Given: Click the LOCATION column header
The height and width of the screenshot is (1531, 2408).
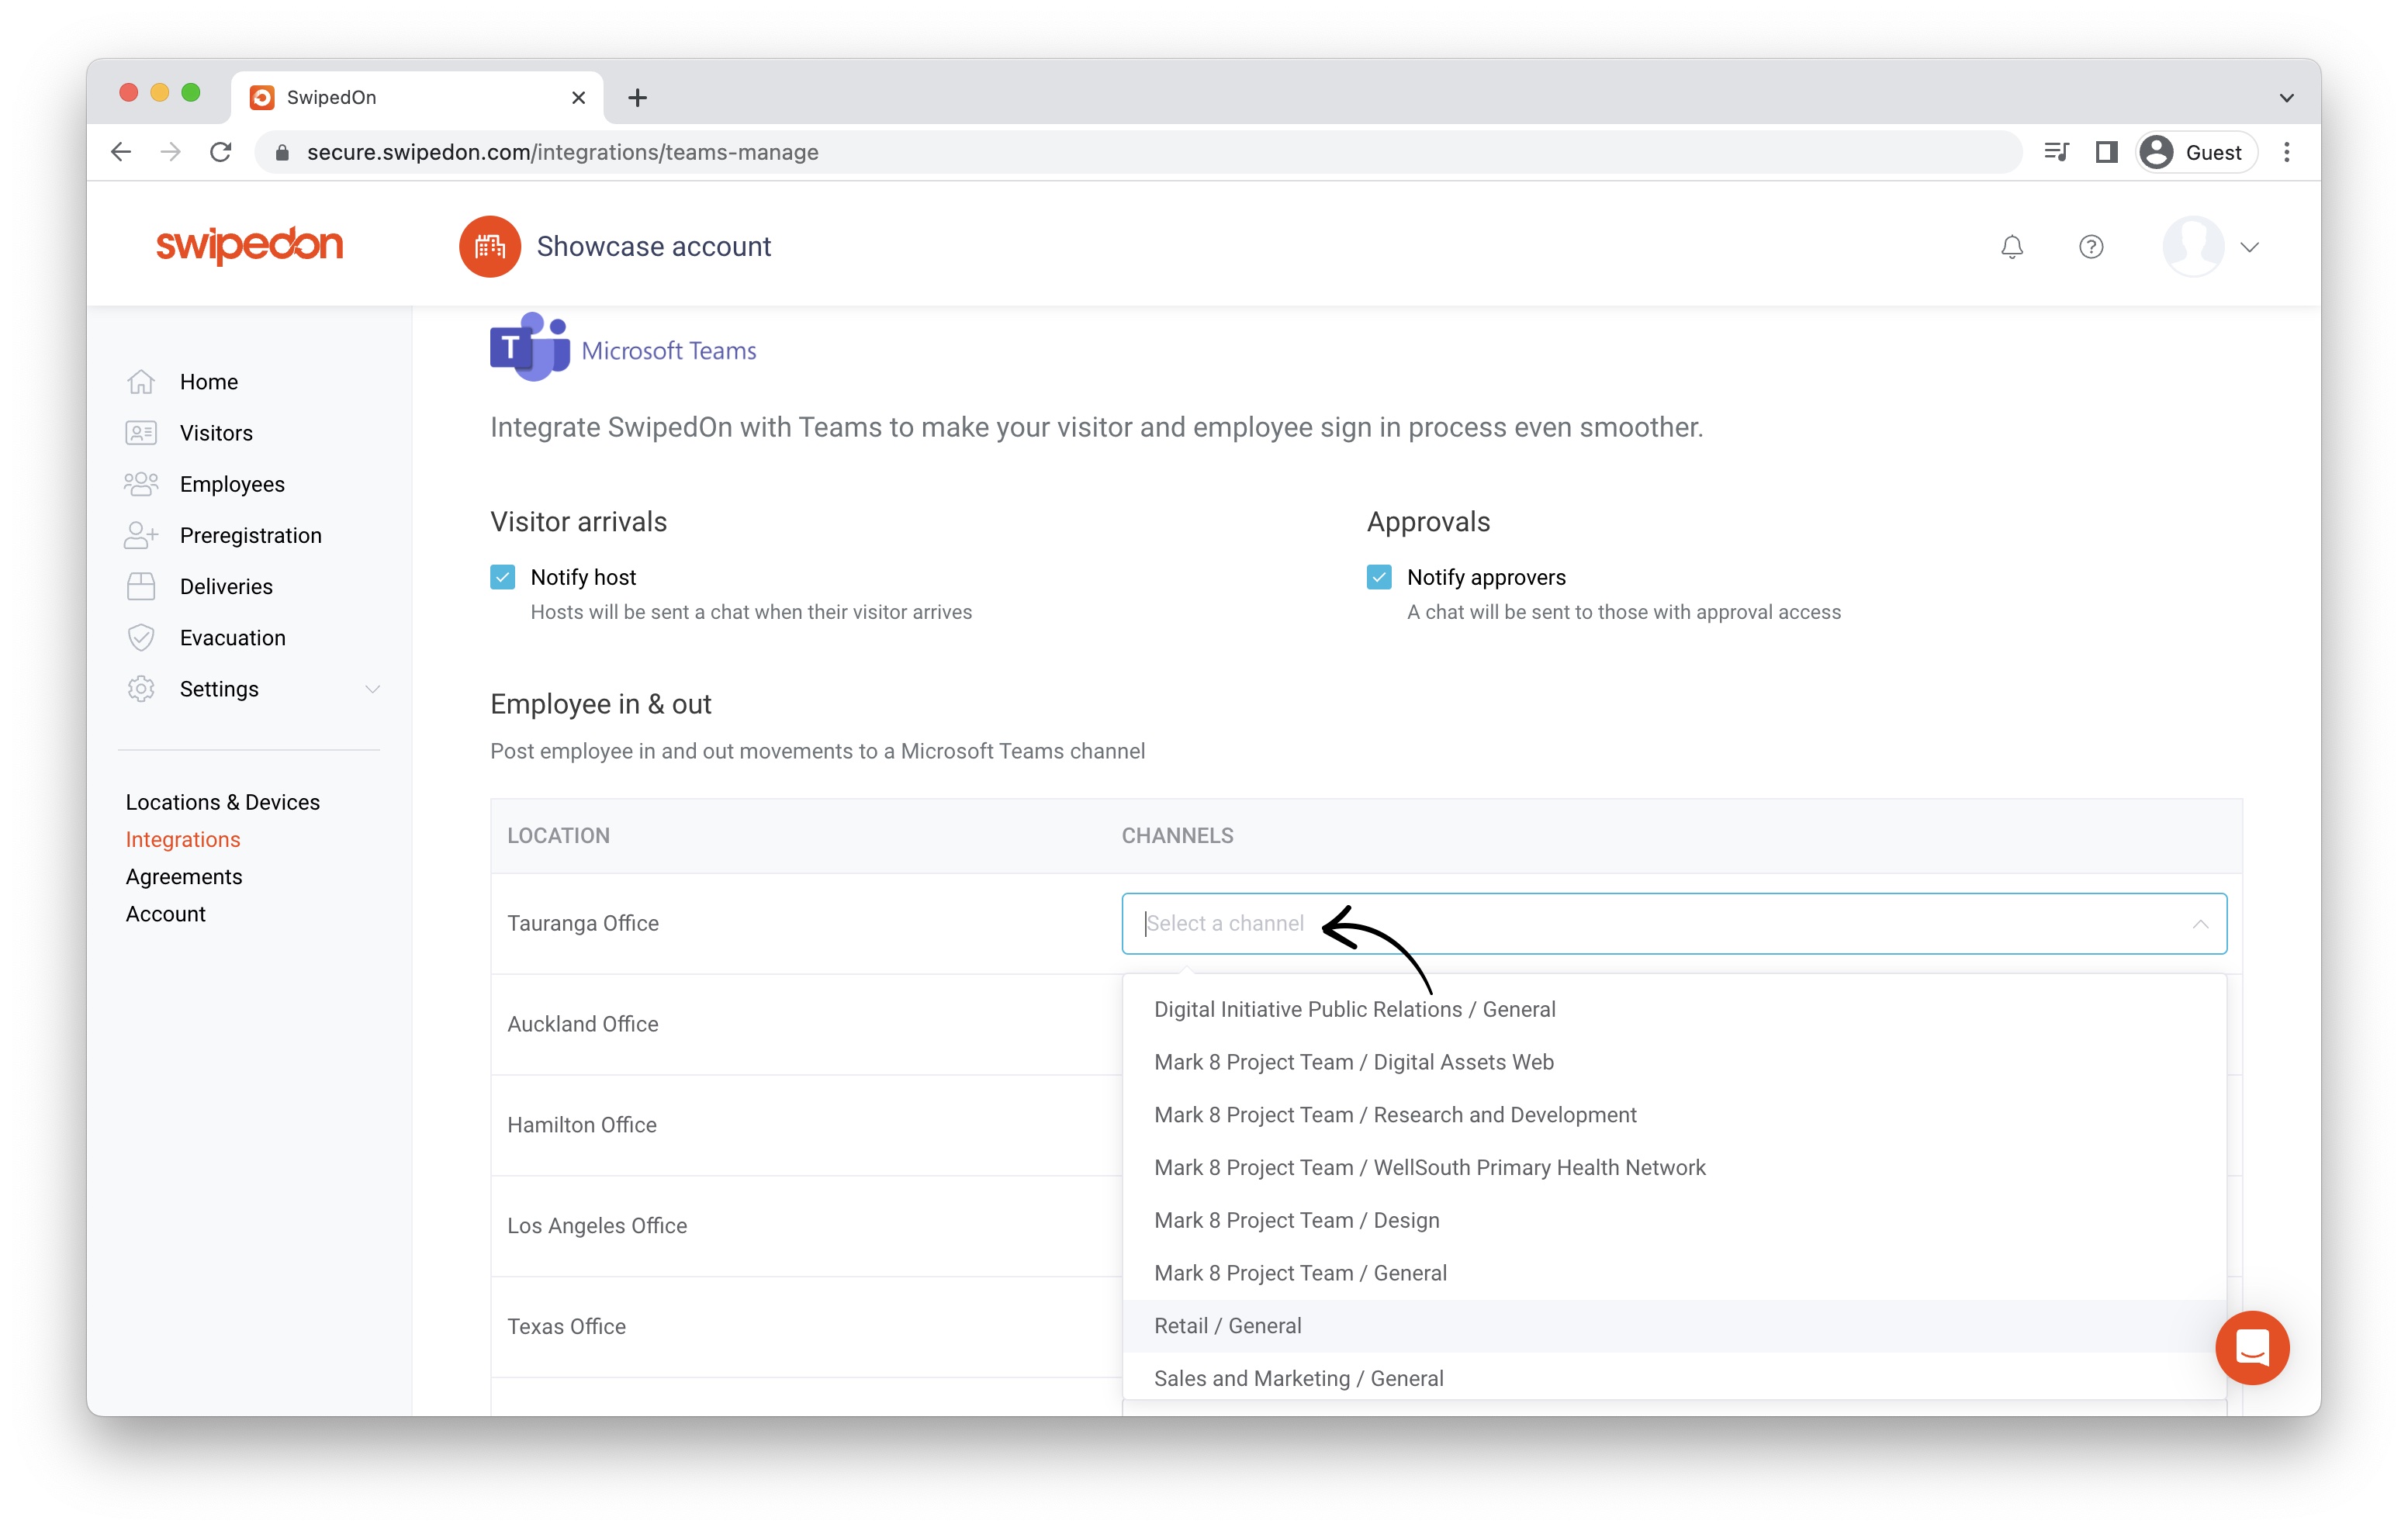Looking at the screenshot, I should 558,835.
